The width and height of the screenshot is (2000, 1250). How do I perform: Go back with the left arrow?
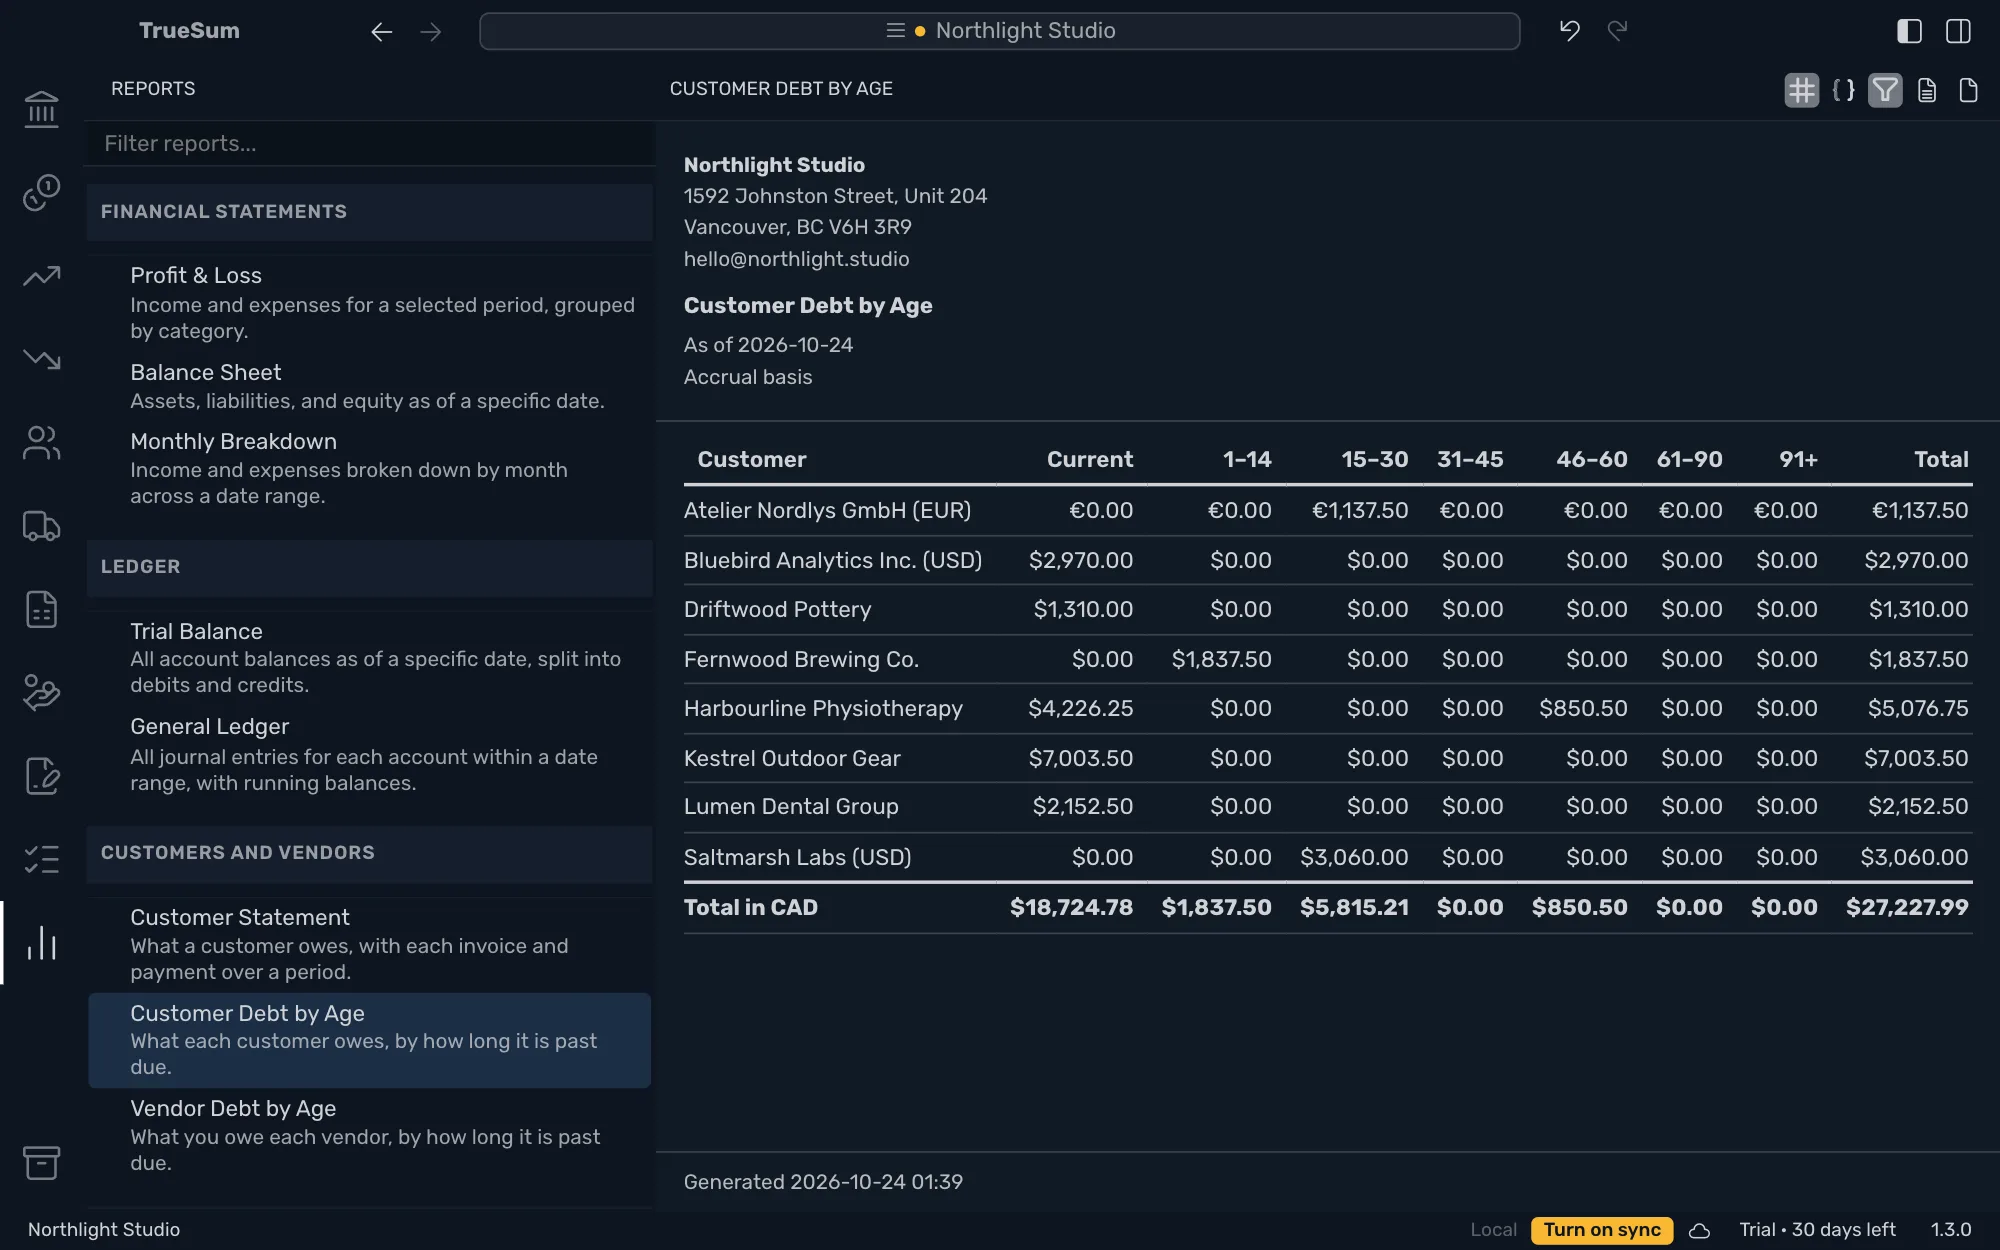tap(381, 32)
